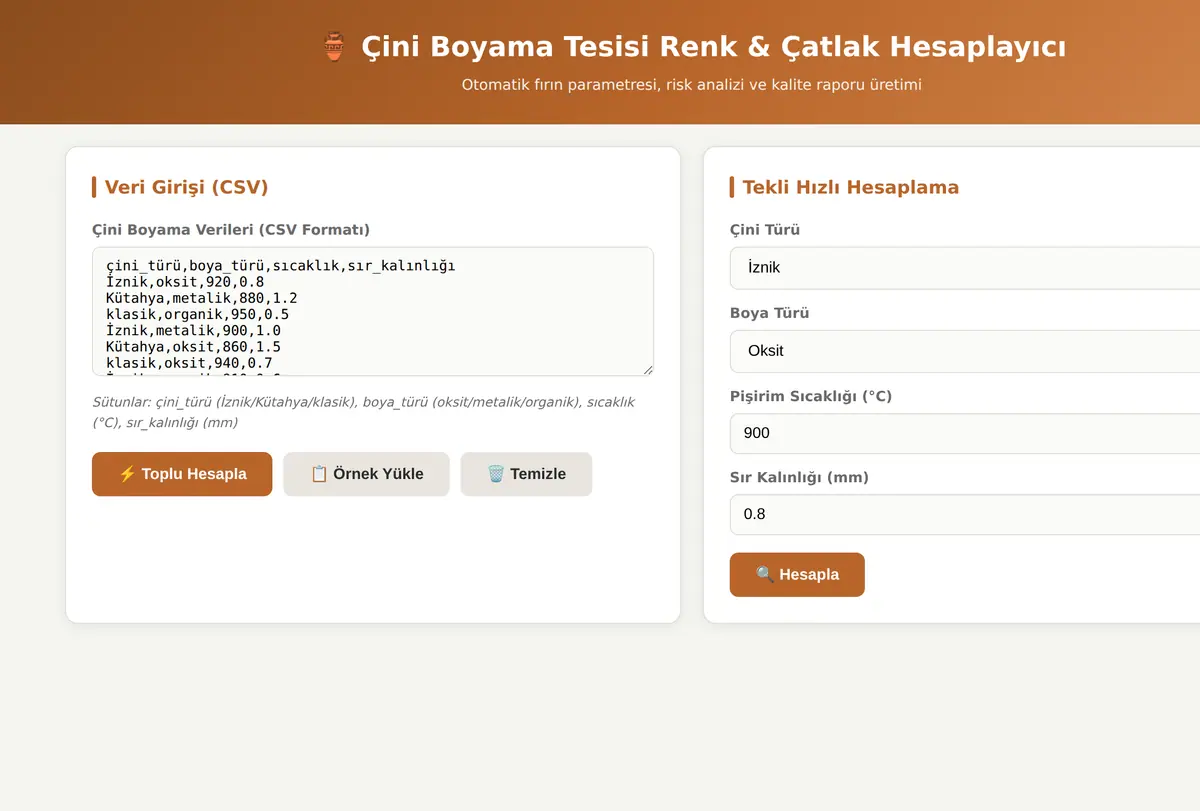The image size is (1200, 811).
Task: Click CSV row İznik,oksit,920,0.8
Action: point(185,282)
